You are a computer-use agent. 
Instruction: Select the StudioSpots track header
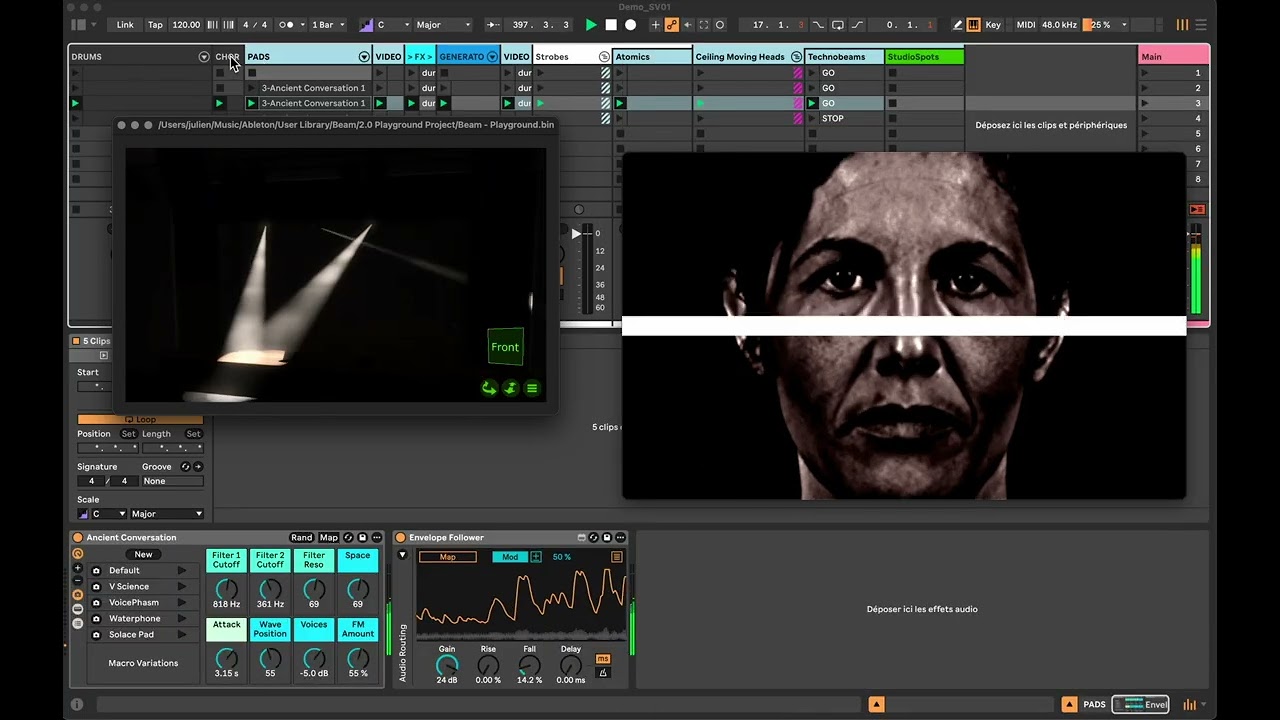coord(925,57)
